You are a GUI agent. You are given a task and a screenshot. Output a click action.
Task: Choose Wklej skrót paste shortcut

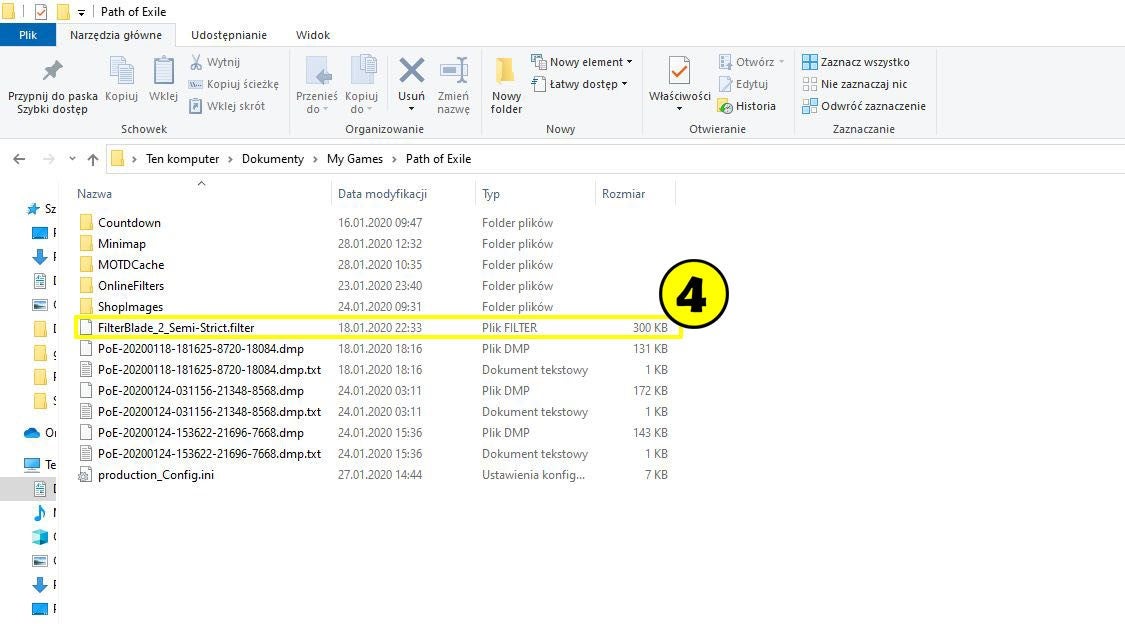tap(227, 106)
